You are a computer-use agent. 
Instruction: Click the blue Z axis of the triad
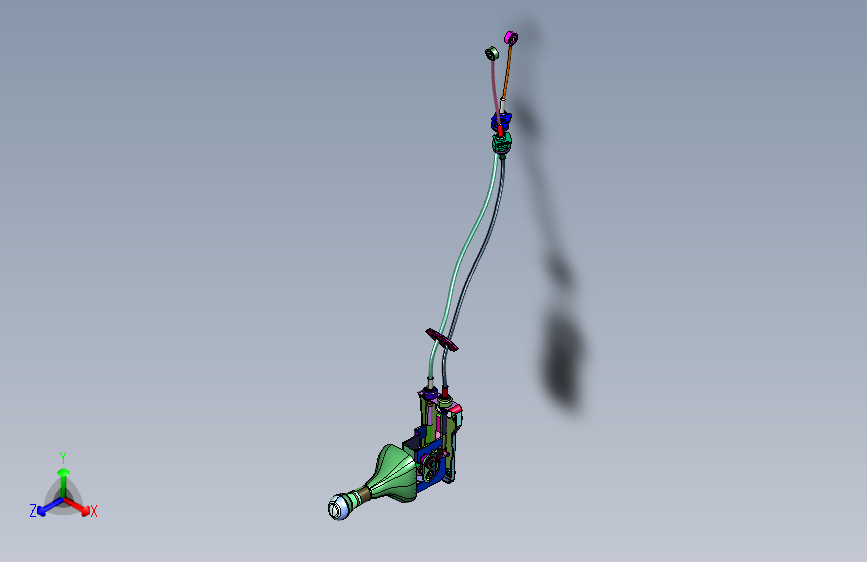click(51, 506)
